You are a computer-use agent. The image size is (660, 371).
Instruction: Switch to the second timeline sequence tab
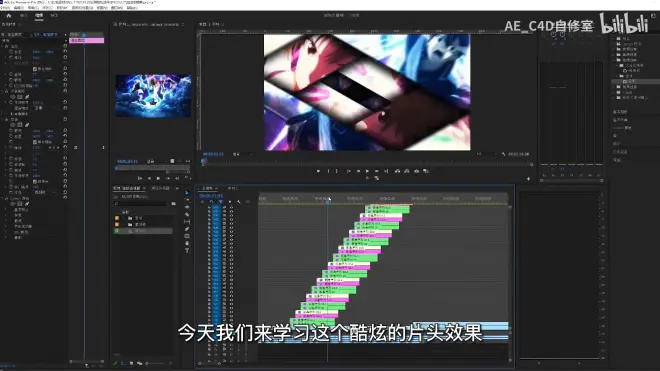232,188
